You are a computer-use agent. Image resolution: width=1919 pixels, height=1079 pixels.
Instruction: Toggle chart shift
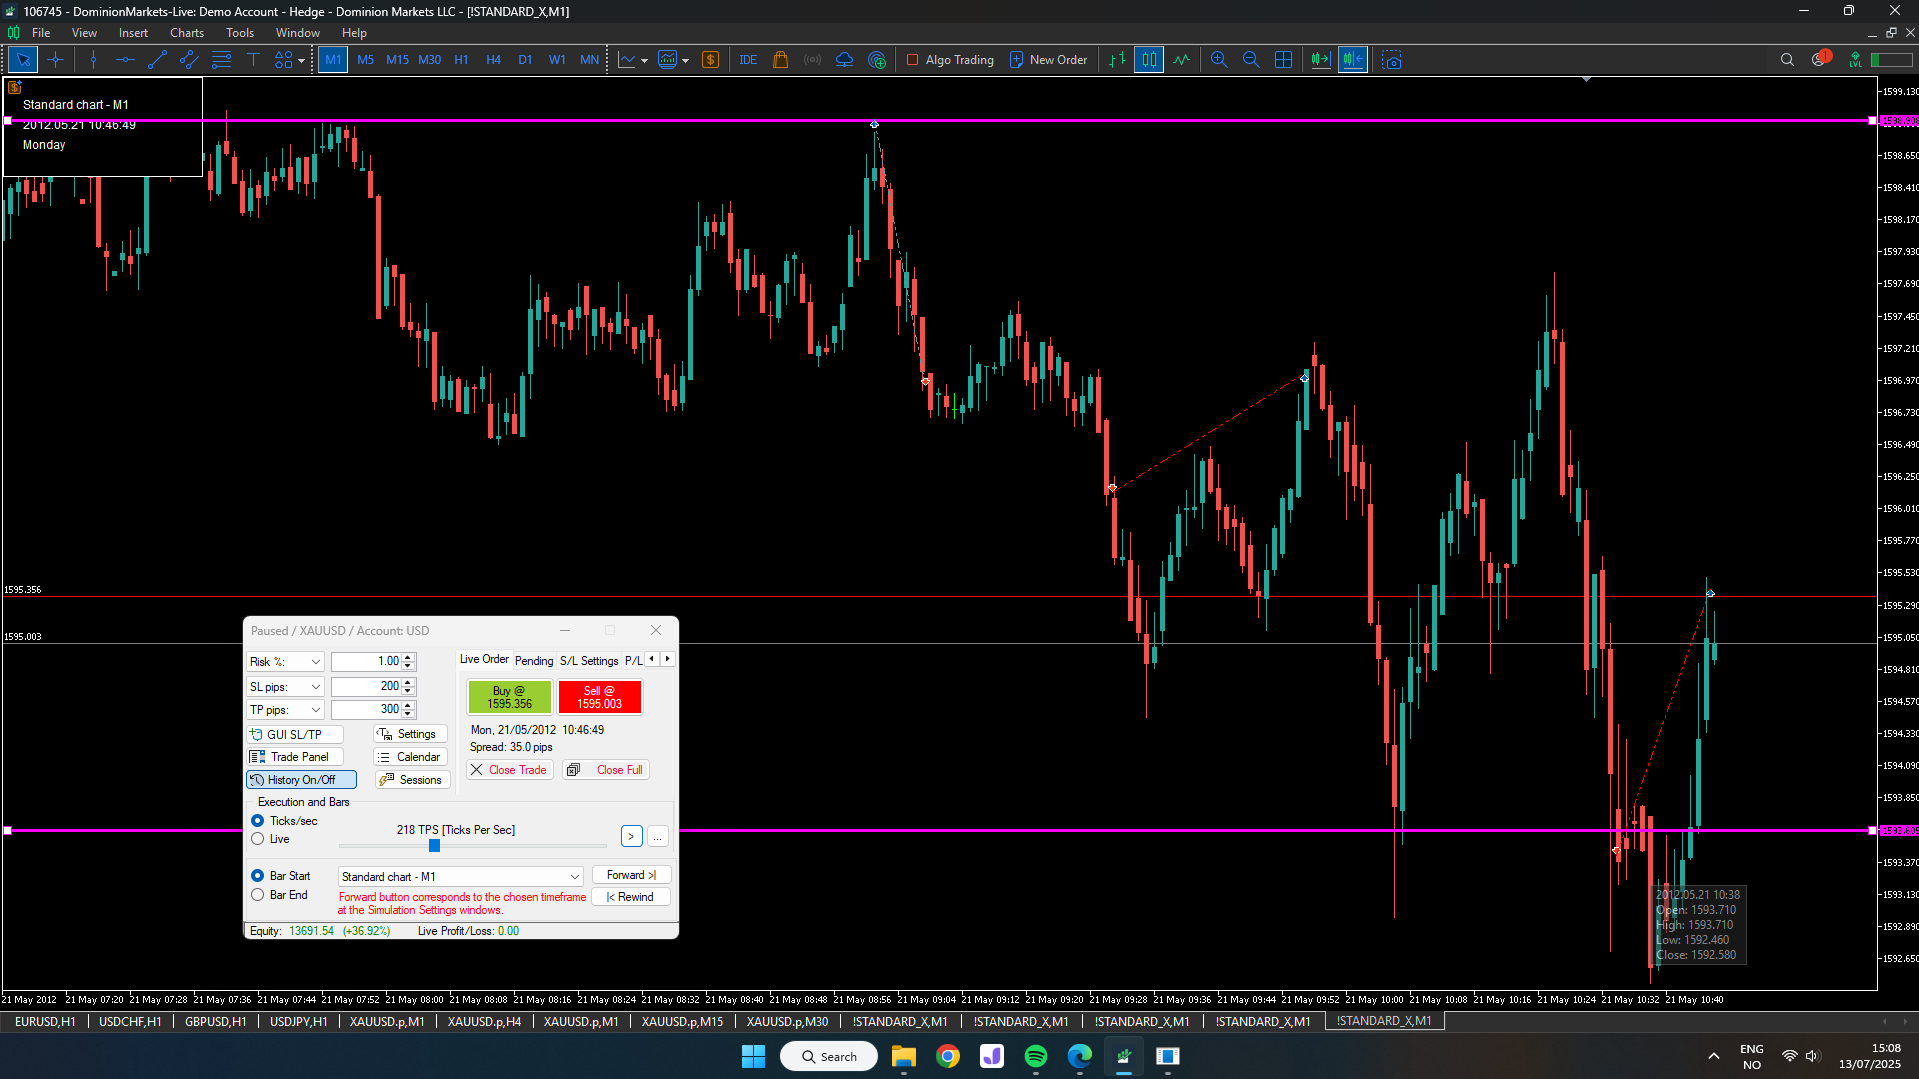tap(1353, 60)
